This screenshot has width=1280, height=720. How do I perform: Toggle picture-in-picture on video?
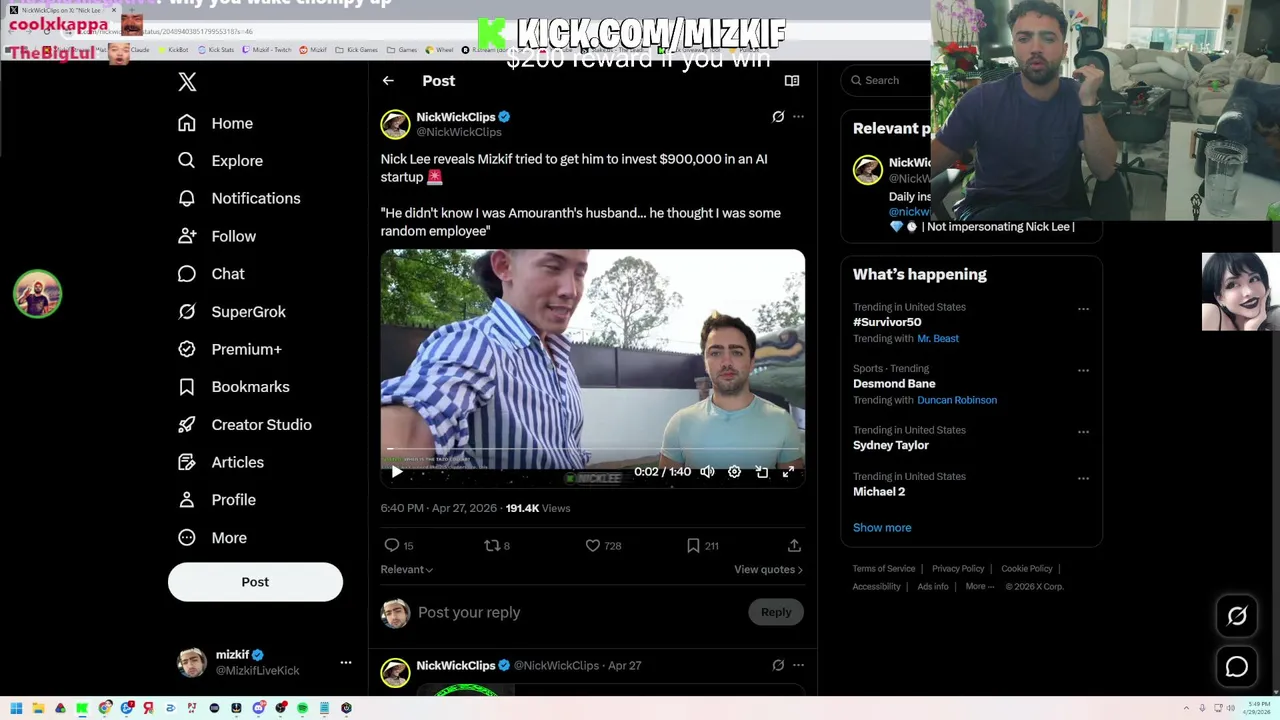coord(761,472)
